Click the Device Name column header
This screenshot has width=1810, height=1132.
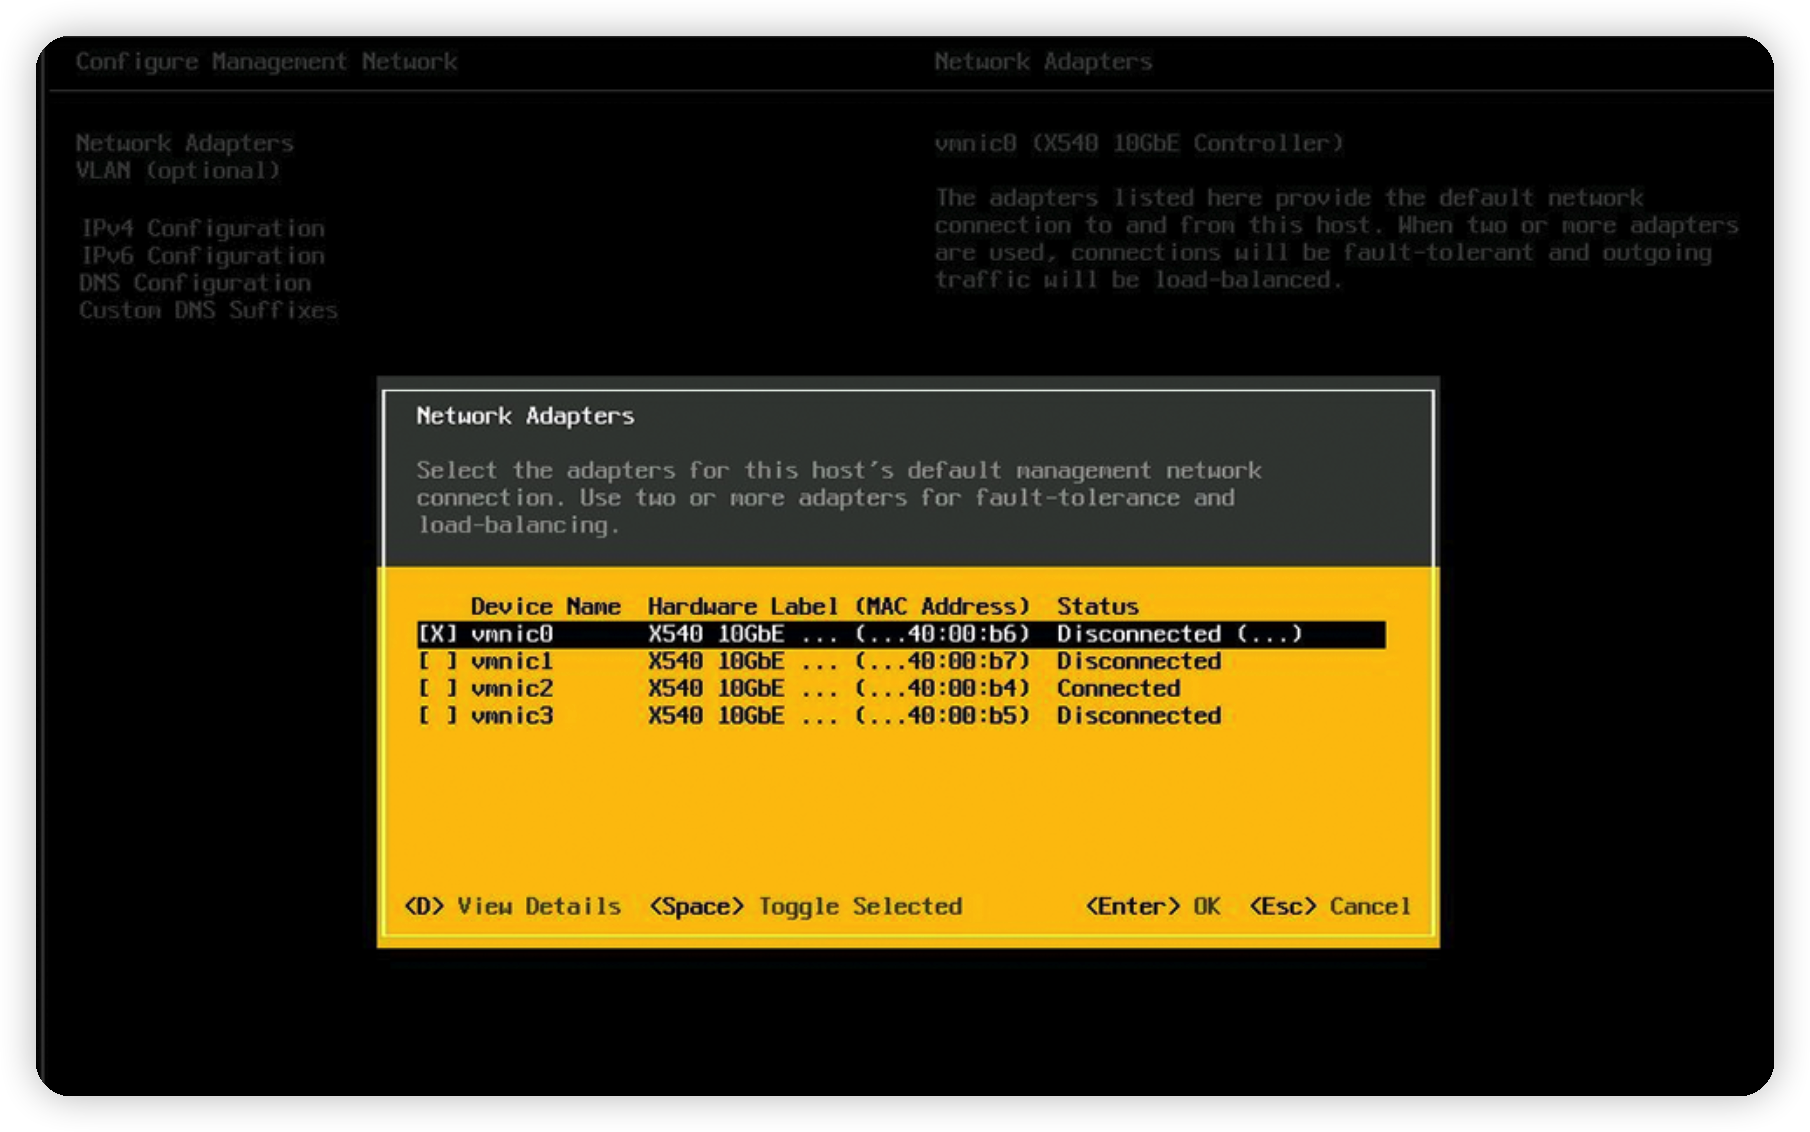(546, 606)
